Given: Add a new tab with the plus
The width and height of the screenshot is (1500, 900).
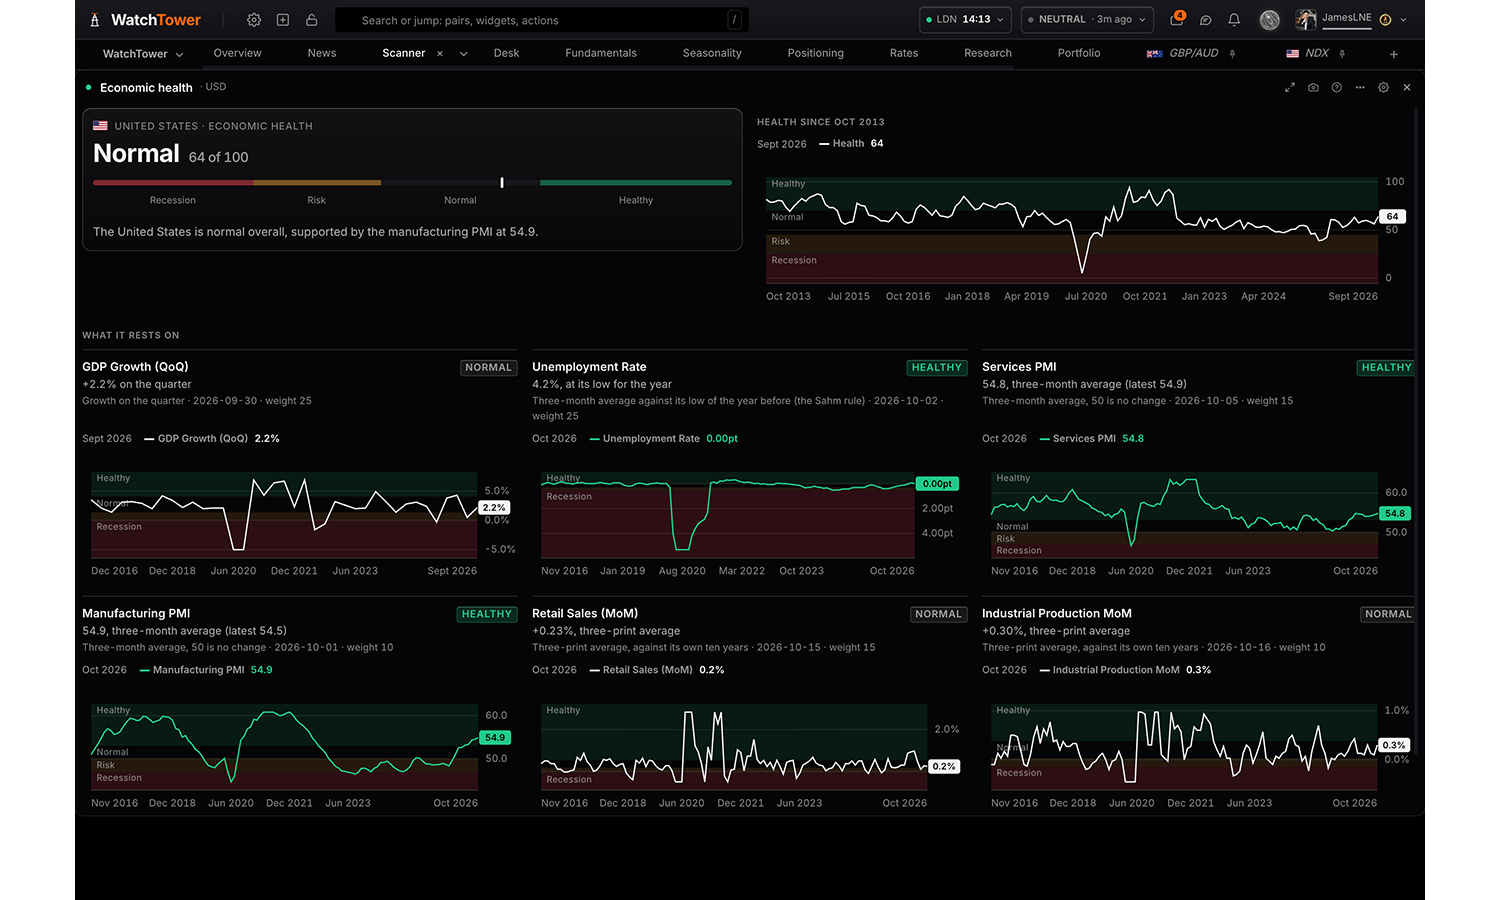Looking at the screenshot, I should coord(1394,54).
